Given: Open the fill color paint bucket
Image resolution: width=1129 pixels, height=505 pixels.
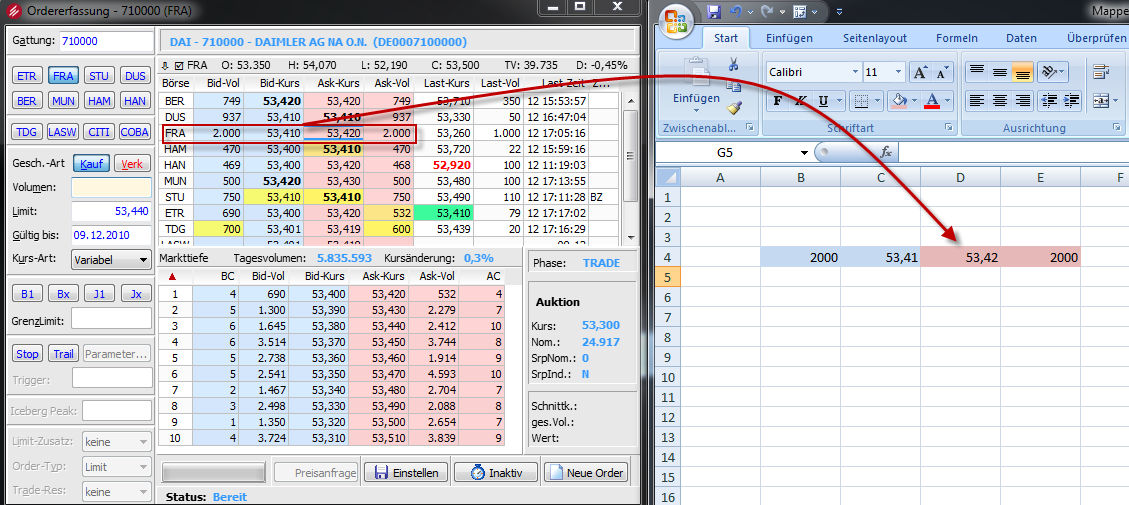Looking at the screenshot, I should tap(898, 100).
